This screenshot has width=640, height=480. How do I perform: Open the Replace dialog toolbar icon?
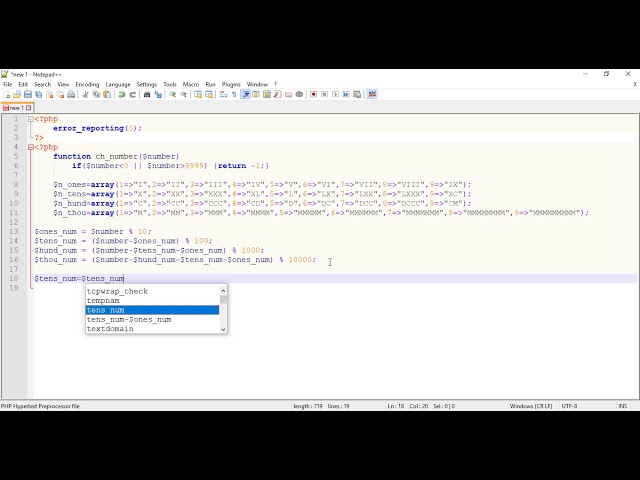(x=158, y=94)
